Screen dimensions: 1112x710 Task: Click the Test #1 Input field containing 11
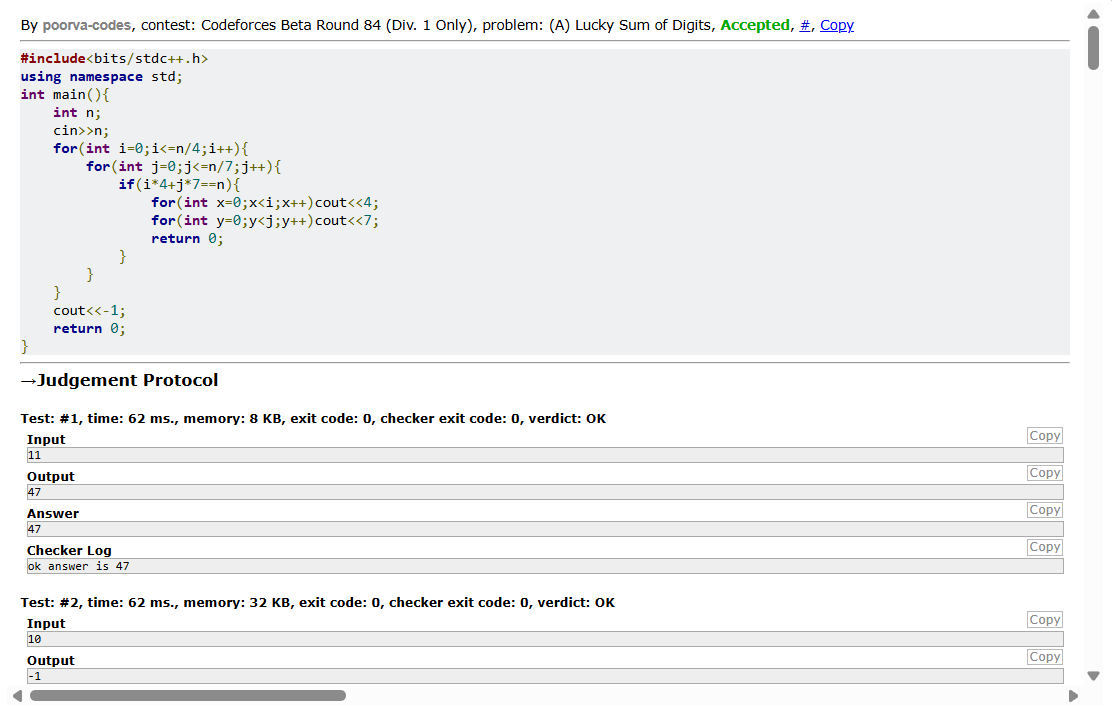(x=545, y=455)
